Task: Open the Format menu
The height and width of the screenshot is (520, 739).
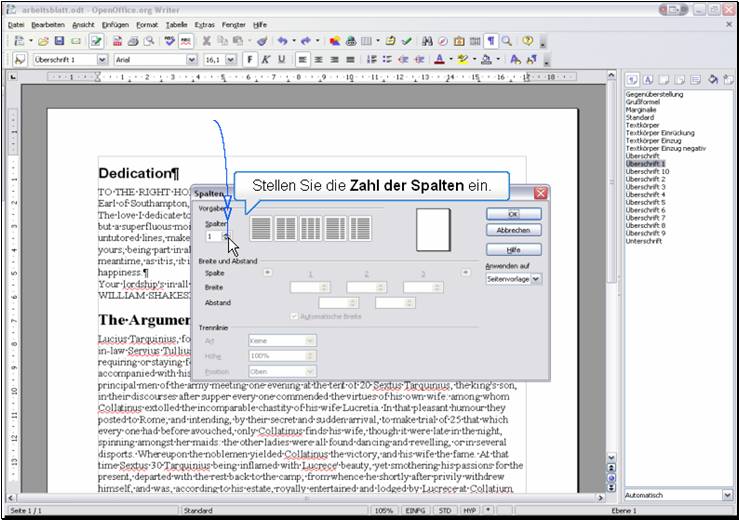Action: coord(147,23)
